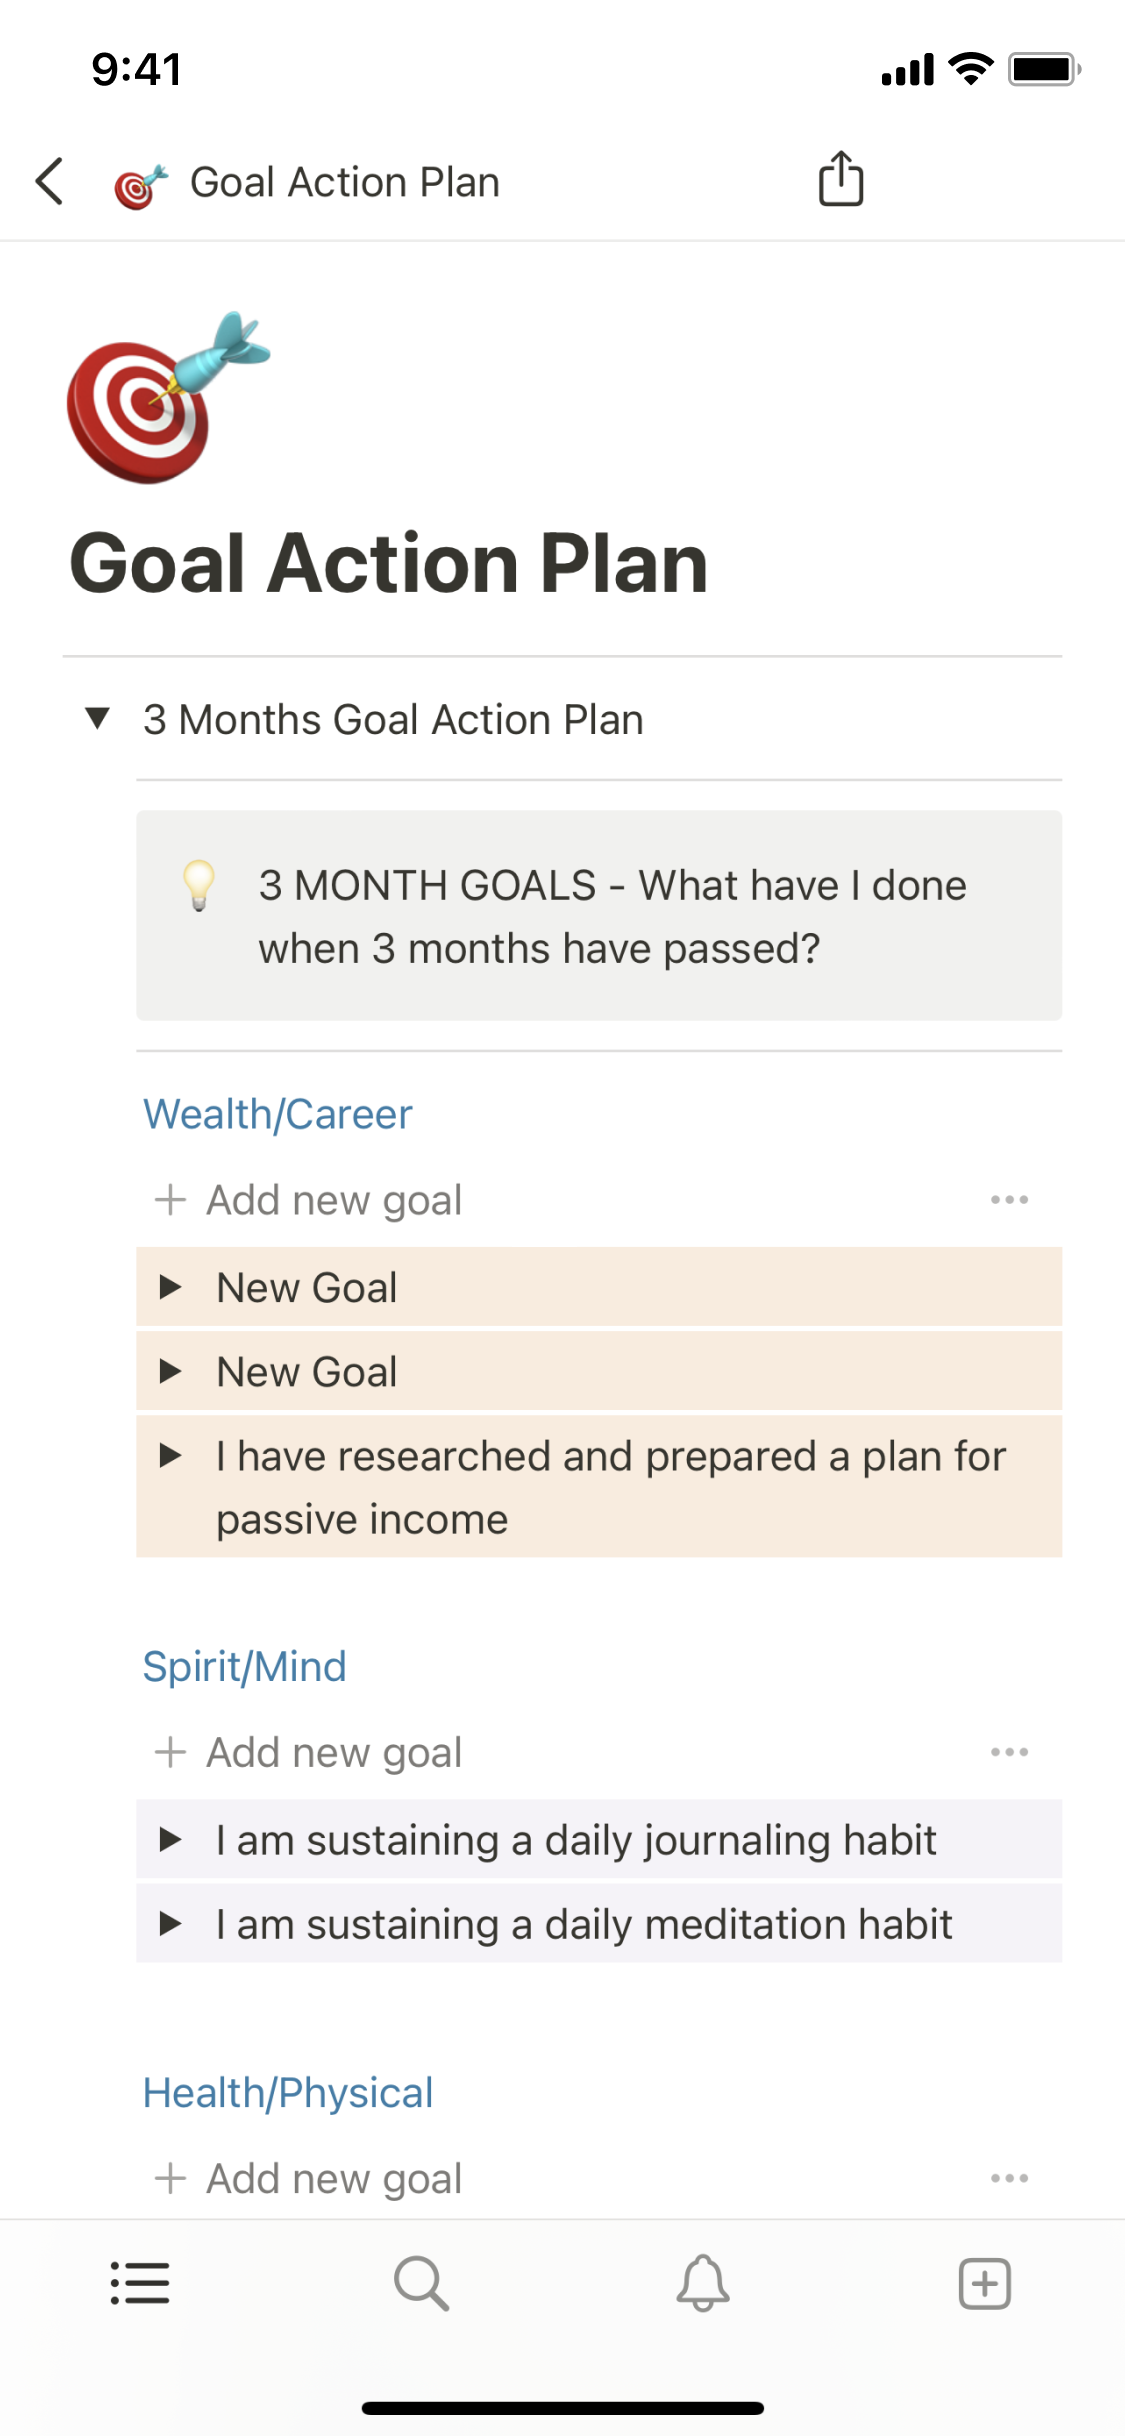Open notifications bell icon
This screenshot has width=1125, height=2436.
(x=703, y=2283)
